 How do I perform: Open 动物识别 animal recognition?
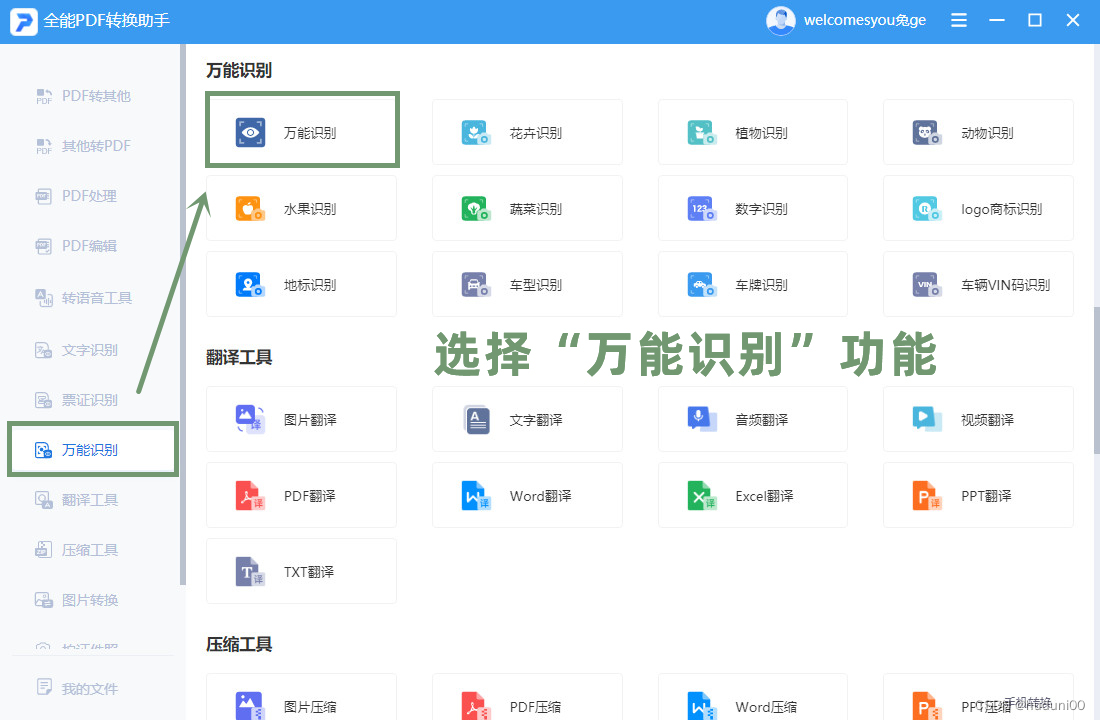click(x=978, y=131)
